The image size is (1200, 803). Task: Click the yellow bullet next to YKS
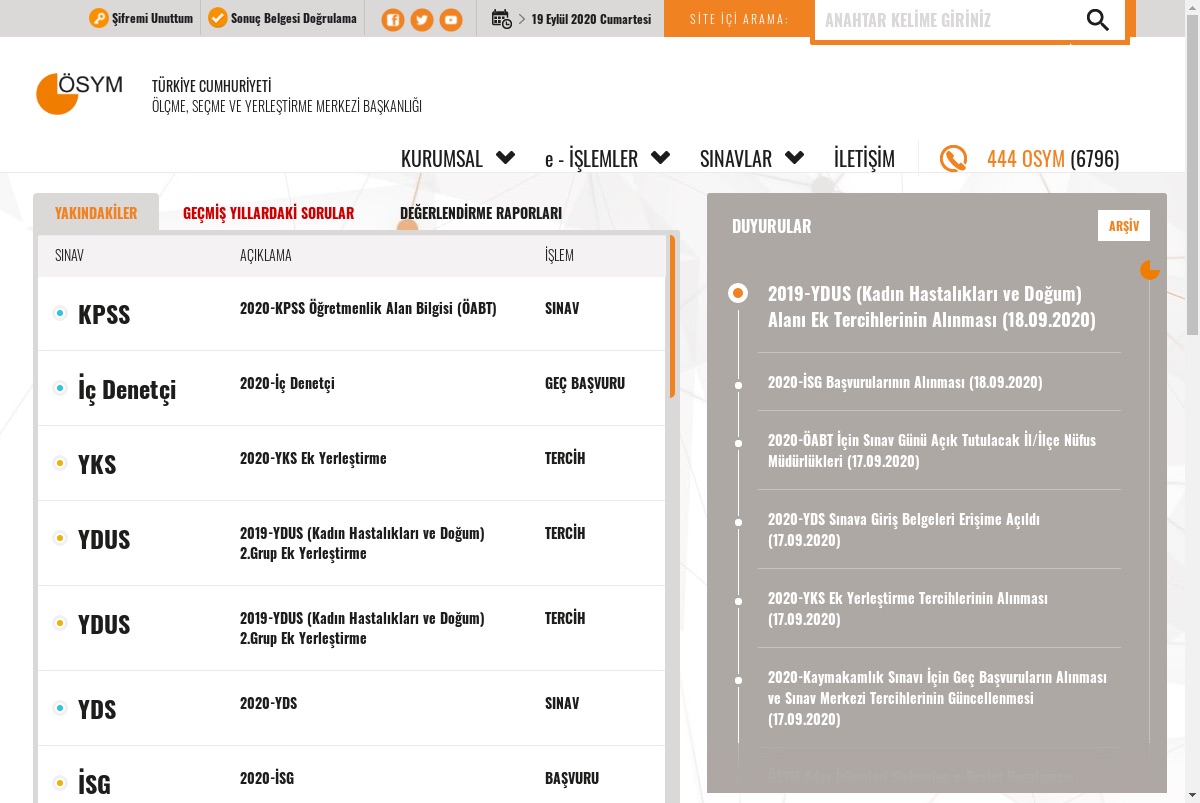point(60,463)
